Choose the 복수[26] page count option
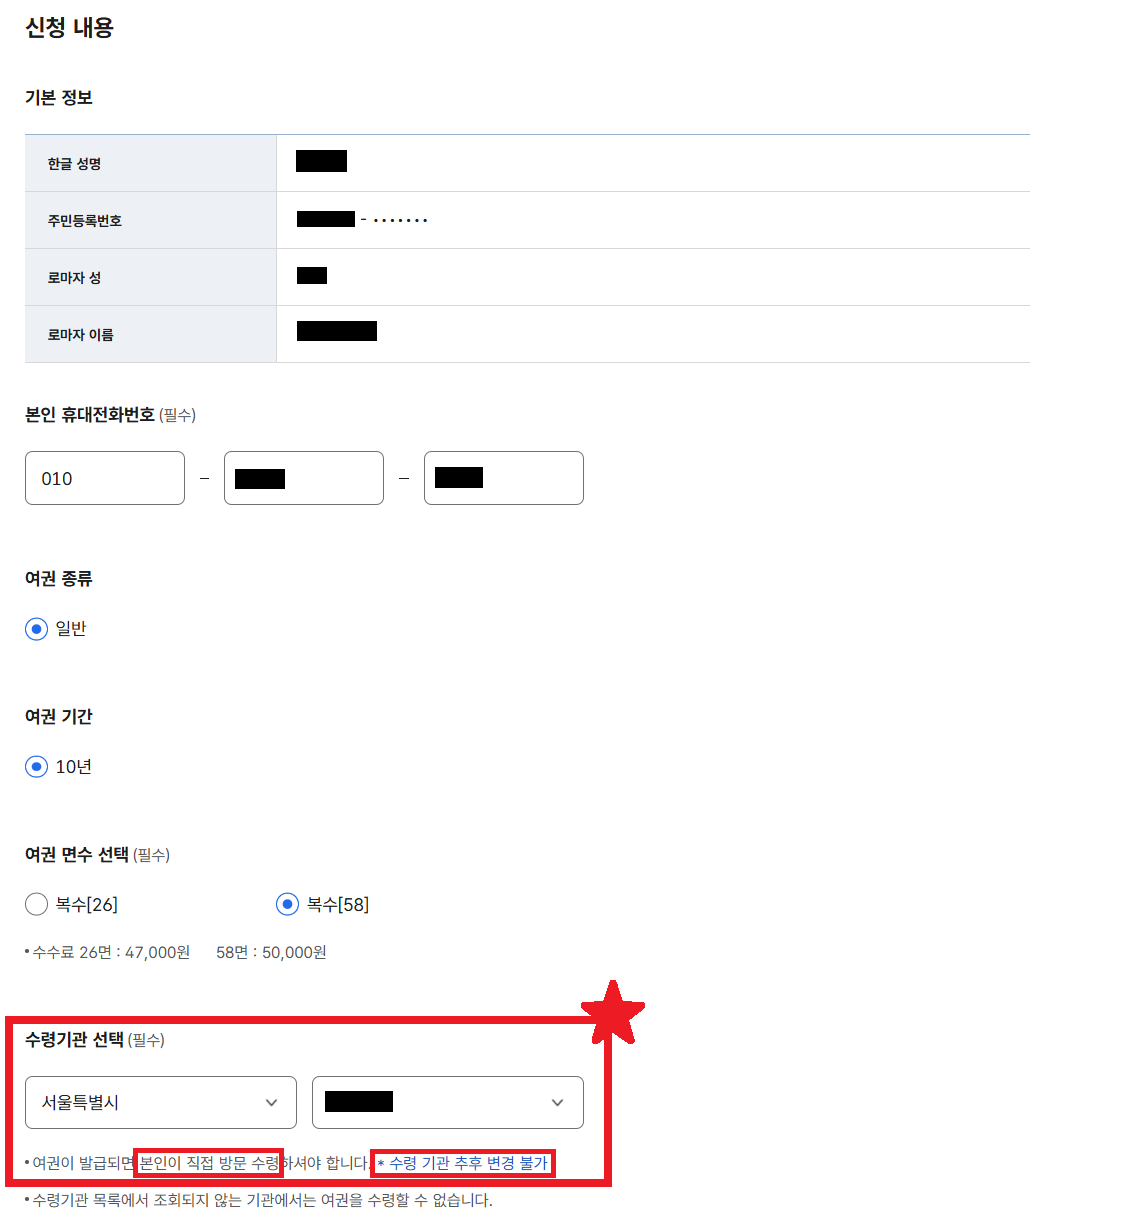The height and width of the screenshot is (1211, 1131). click(x=37, y=905)
